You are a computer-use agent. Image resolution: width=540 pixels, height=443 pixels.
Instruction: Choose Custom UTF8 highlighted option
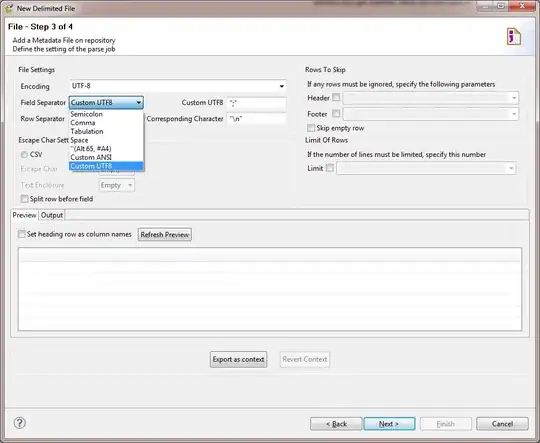[x=106, y=166]
